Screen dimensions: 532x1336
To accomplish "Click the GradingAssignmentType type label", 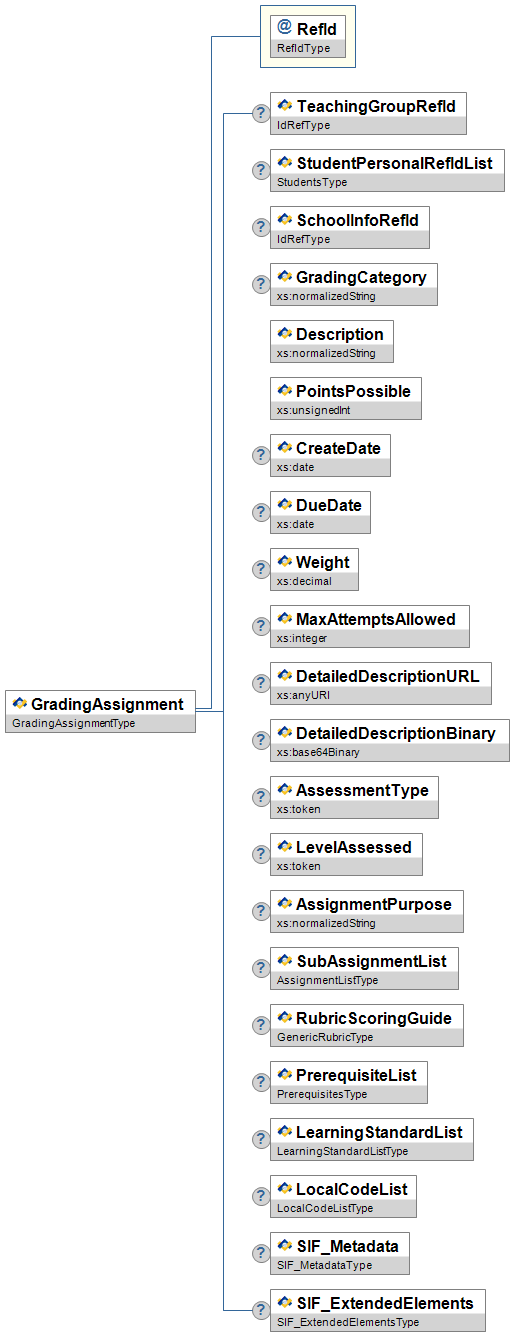I will point(73,723).
